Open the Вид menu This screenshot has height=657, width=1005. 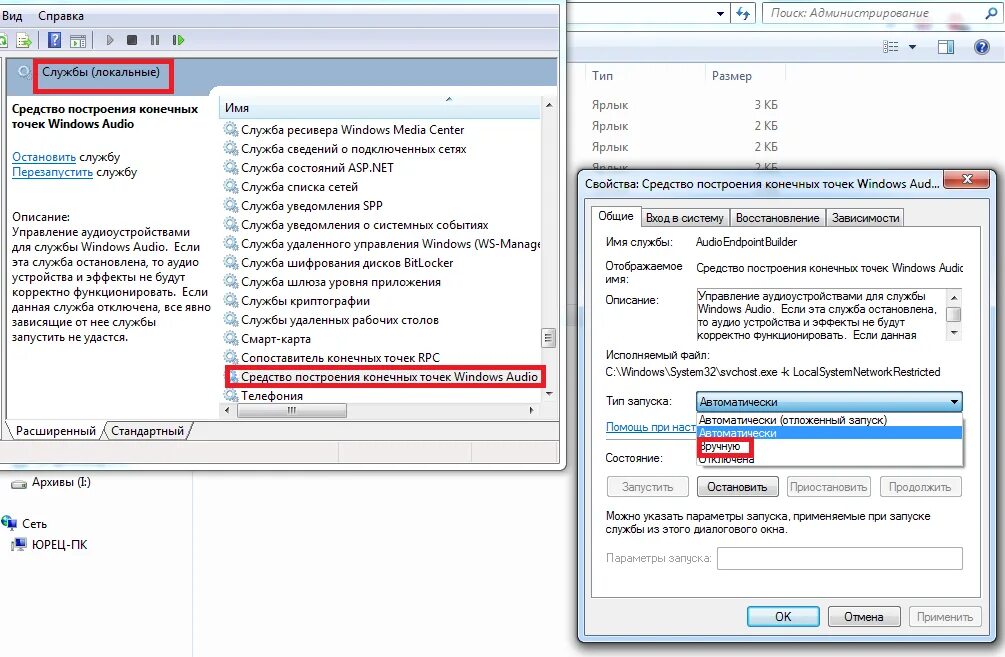[x=12, y=16]
